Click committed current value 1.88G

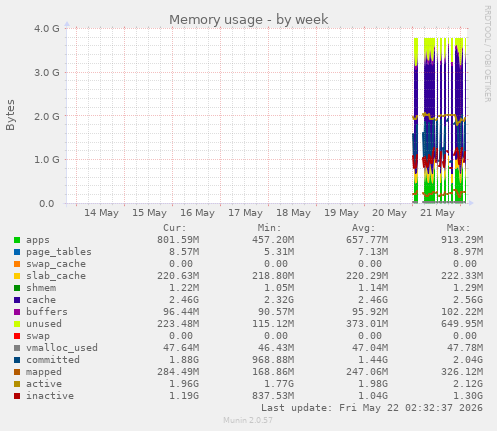click(184, 360)
